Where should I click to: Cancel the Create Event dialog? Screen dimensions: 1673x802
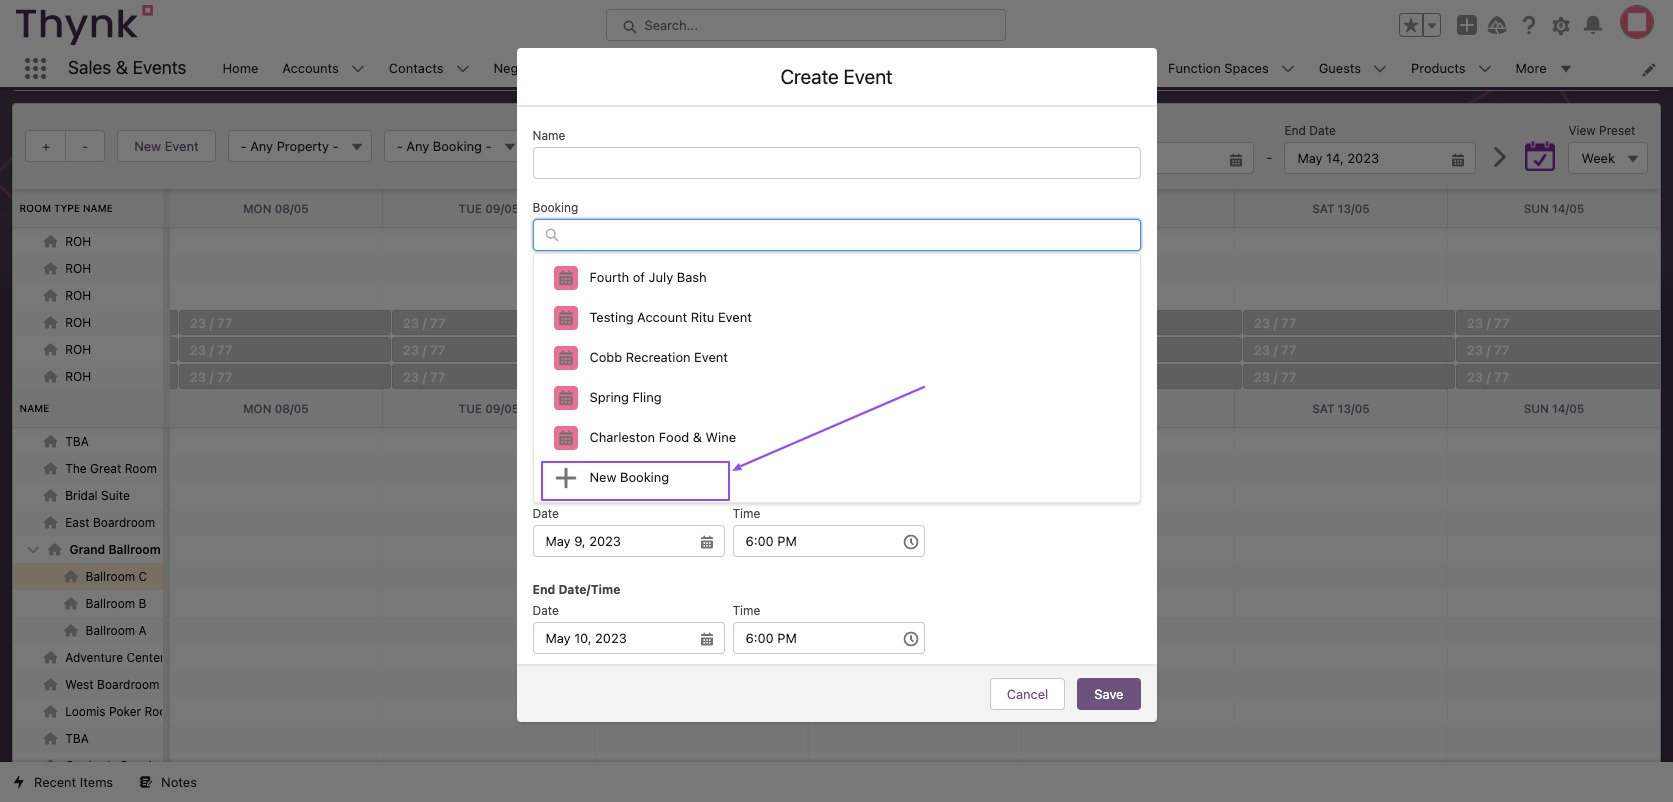click(1027, 694)
